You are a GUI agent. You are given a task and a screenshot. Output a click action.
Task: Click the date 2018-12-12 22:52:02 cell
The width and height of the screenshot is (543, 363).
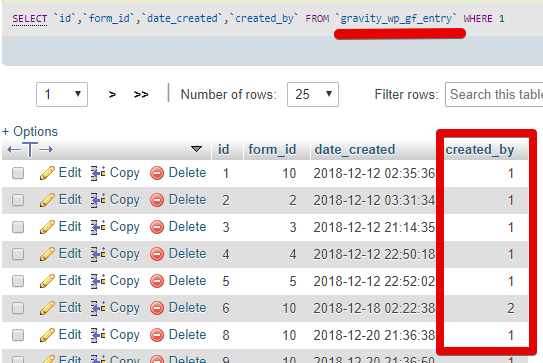click(374, 281)
